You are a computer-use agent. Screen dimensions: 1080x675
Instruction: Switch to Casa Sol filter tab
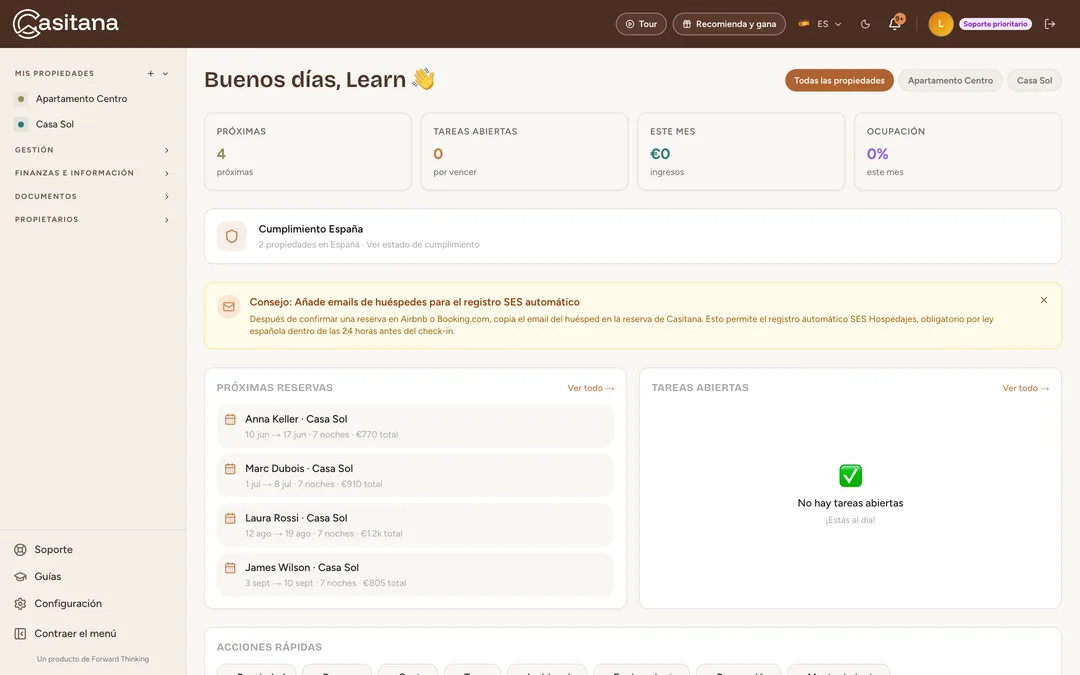[1034, 81]
